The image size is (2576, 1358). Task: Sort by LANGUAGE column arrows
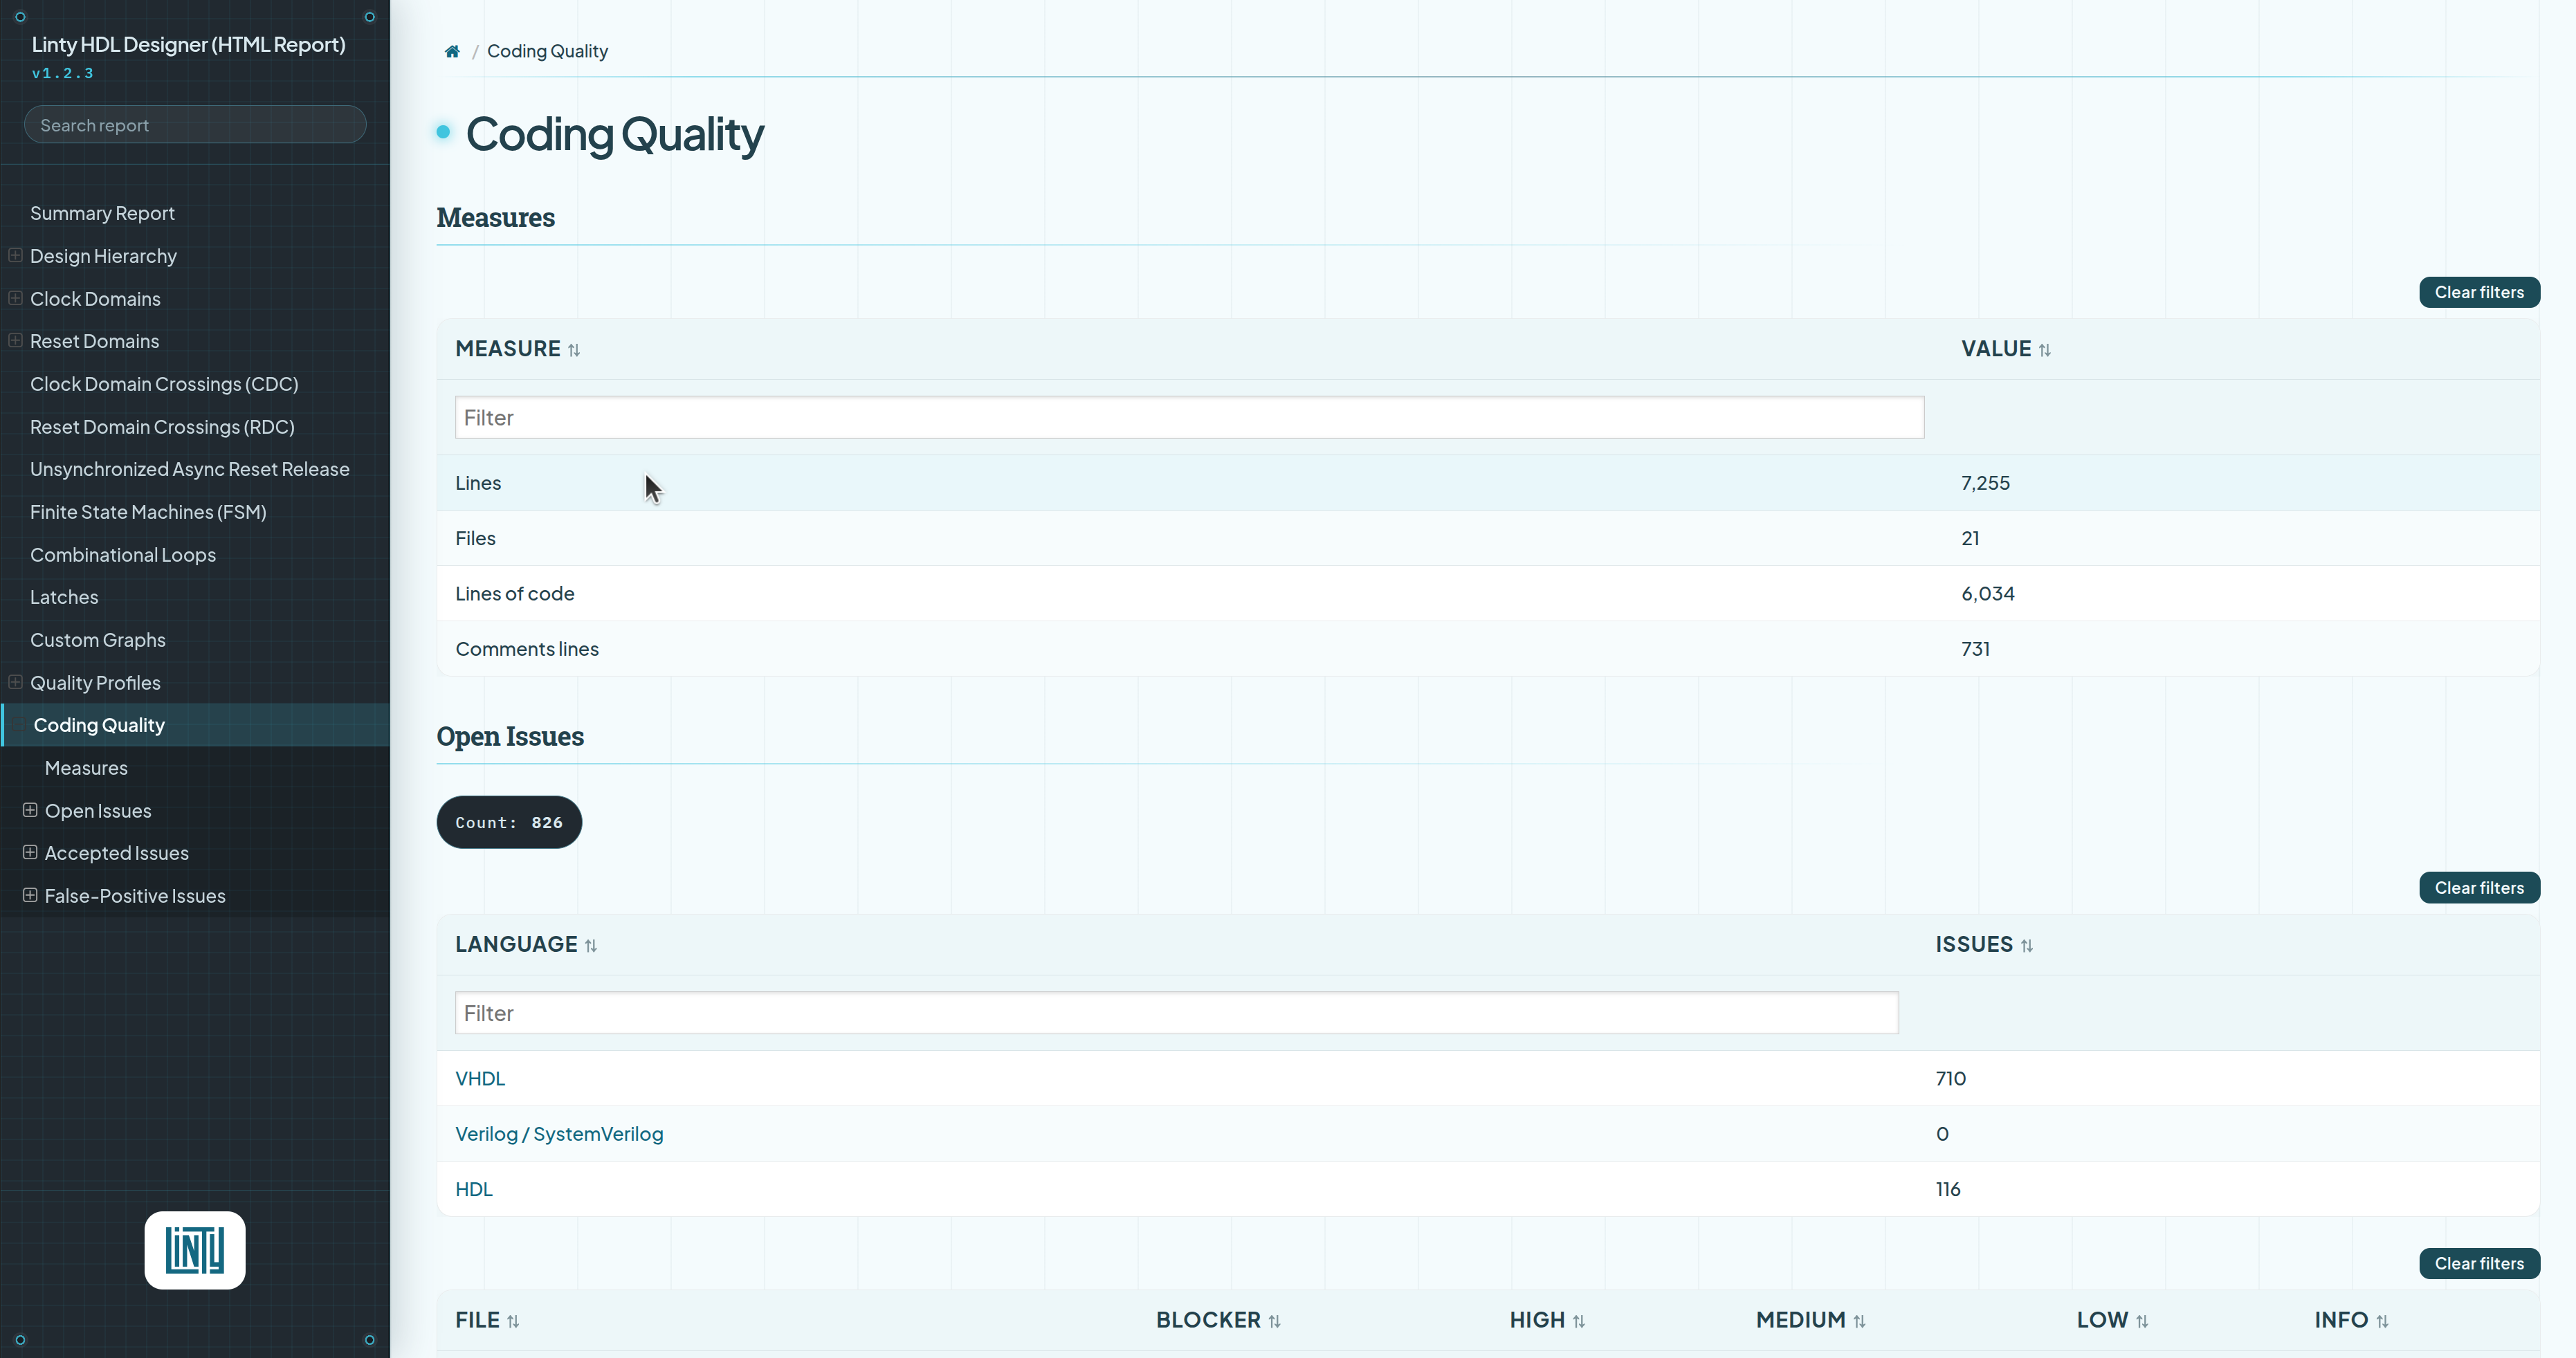click(591, 946)
